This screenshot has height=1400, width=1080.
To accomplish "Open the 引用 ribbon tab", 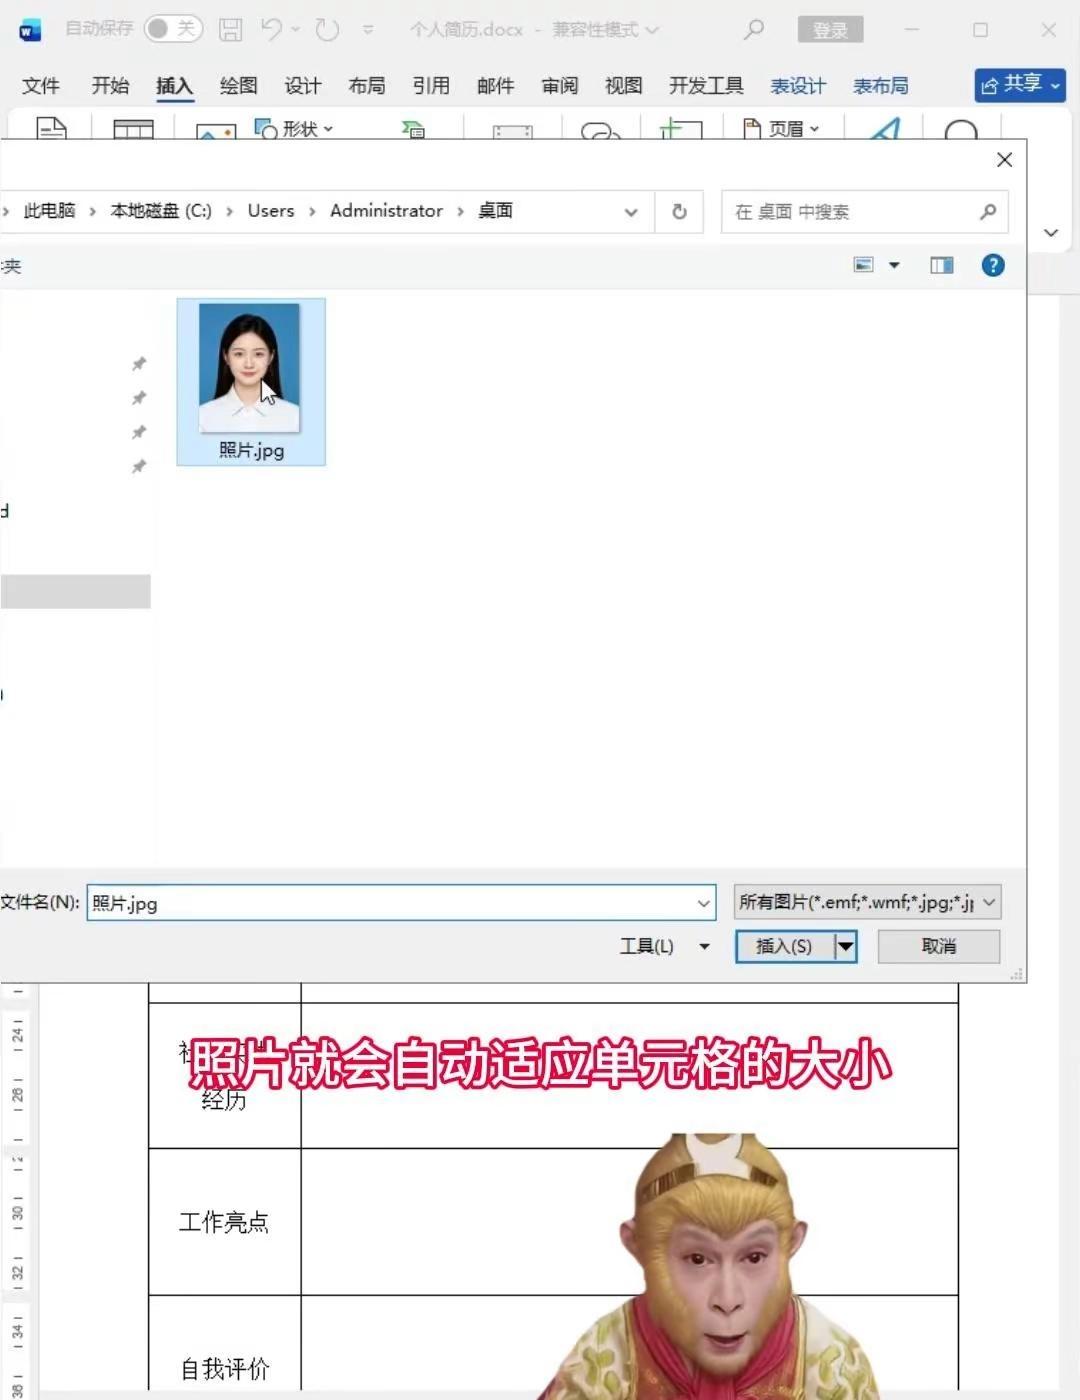I will point(431,86).
